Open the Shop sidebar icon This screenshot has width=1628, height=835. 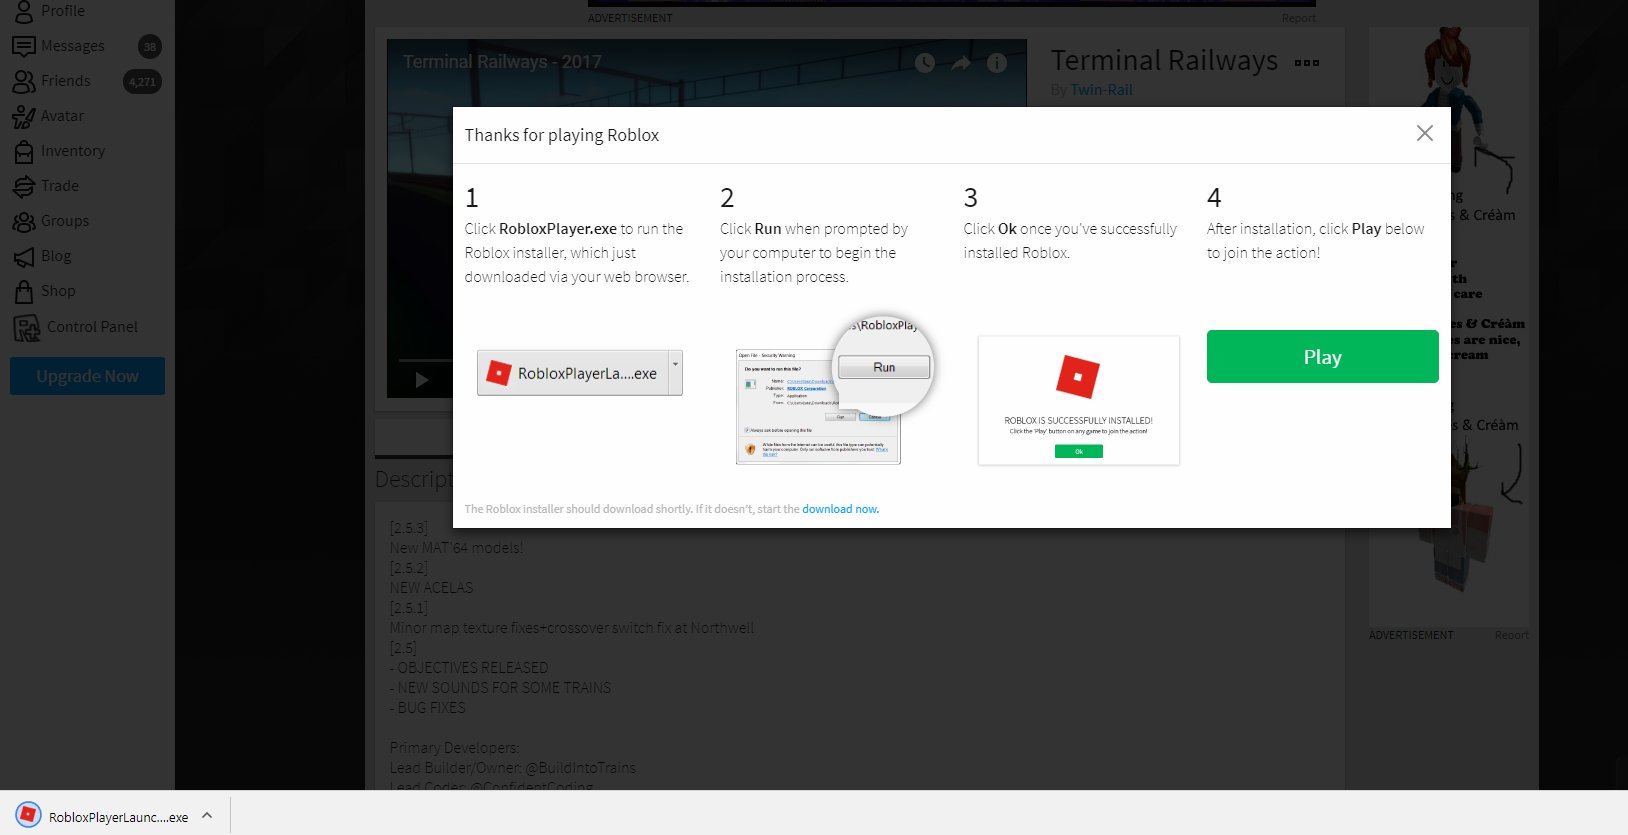(x=24, y=291)
